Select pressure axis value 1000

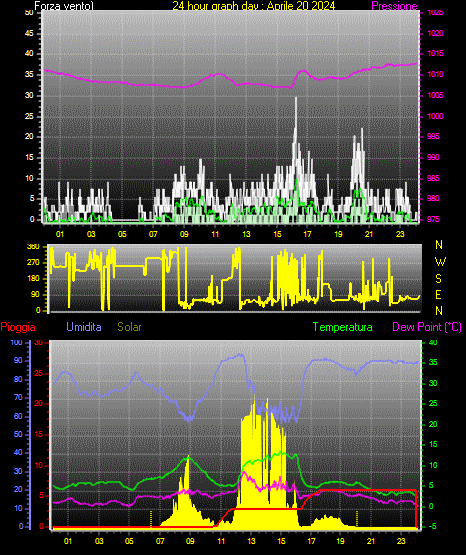[x=435, y=116]
